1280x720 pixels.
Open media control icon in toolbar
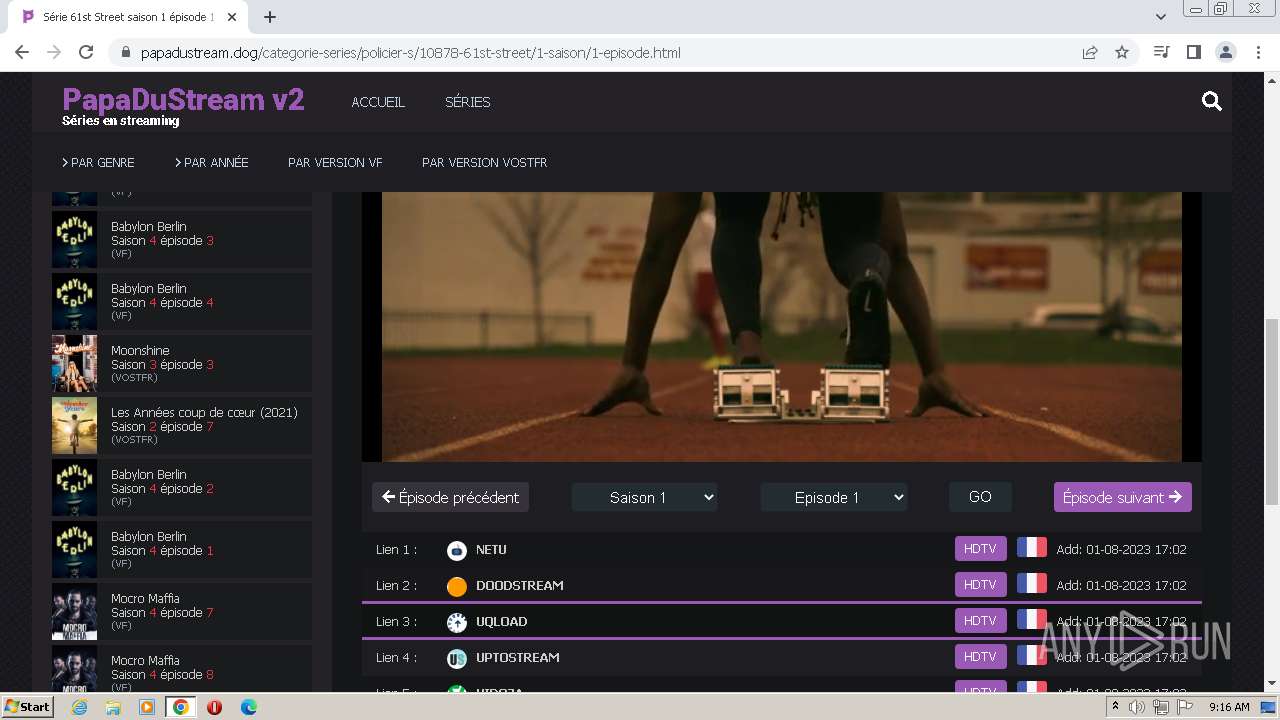click(1162, 52)
